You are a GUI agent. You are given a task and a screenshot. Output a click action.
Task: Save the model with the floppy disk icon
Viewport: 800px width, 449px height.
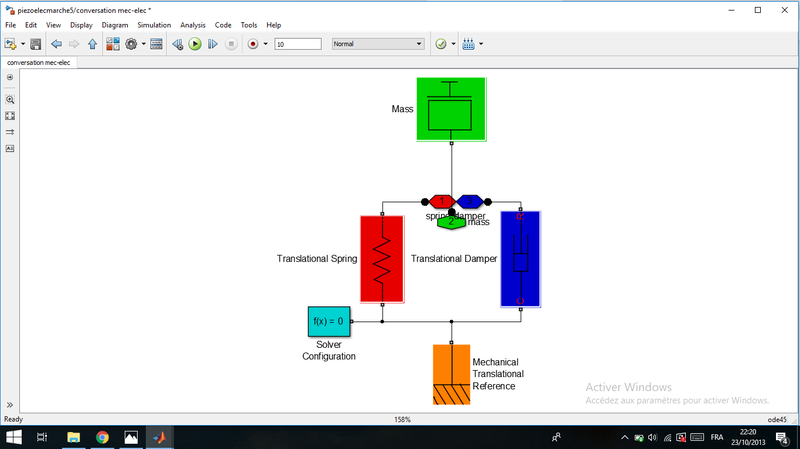pos(36,44)
